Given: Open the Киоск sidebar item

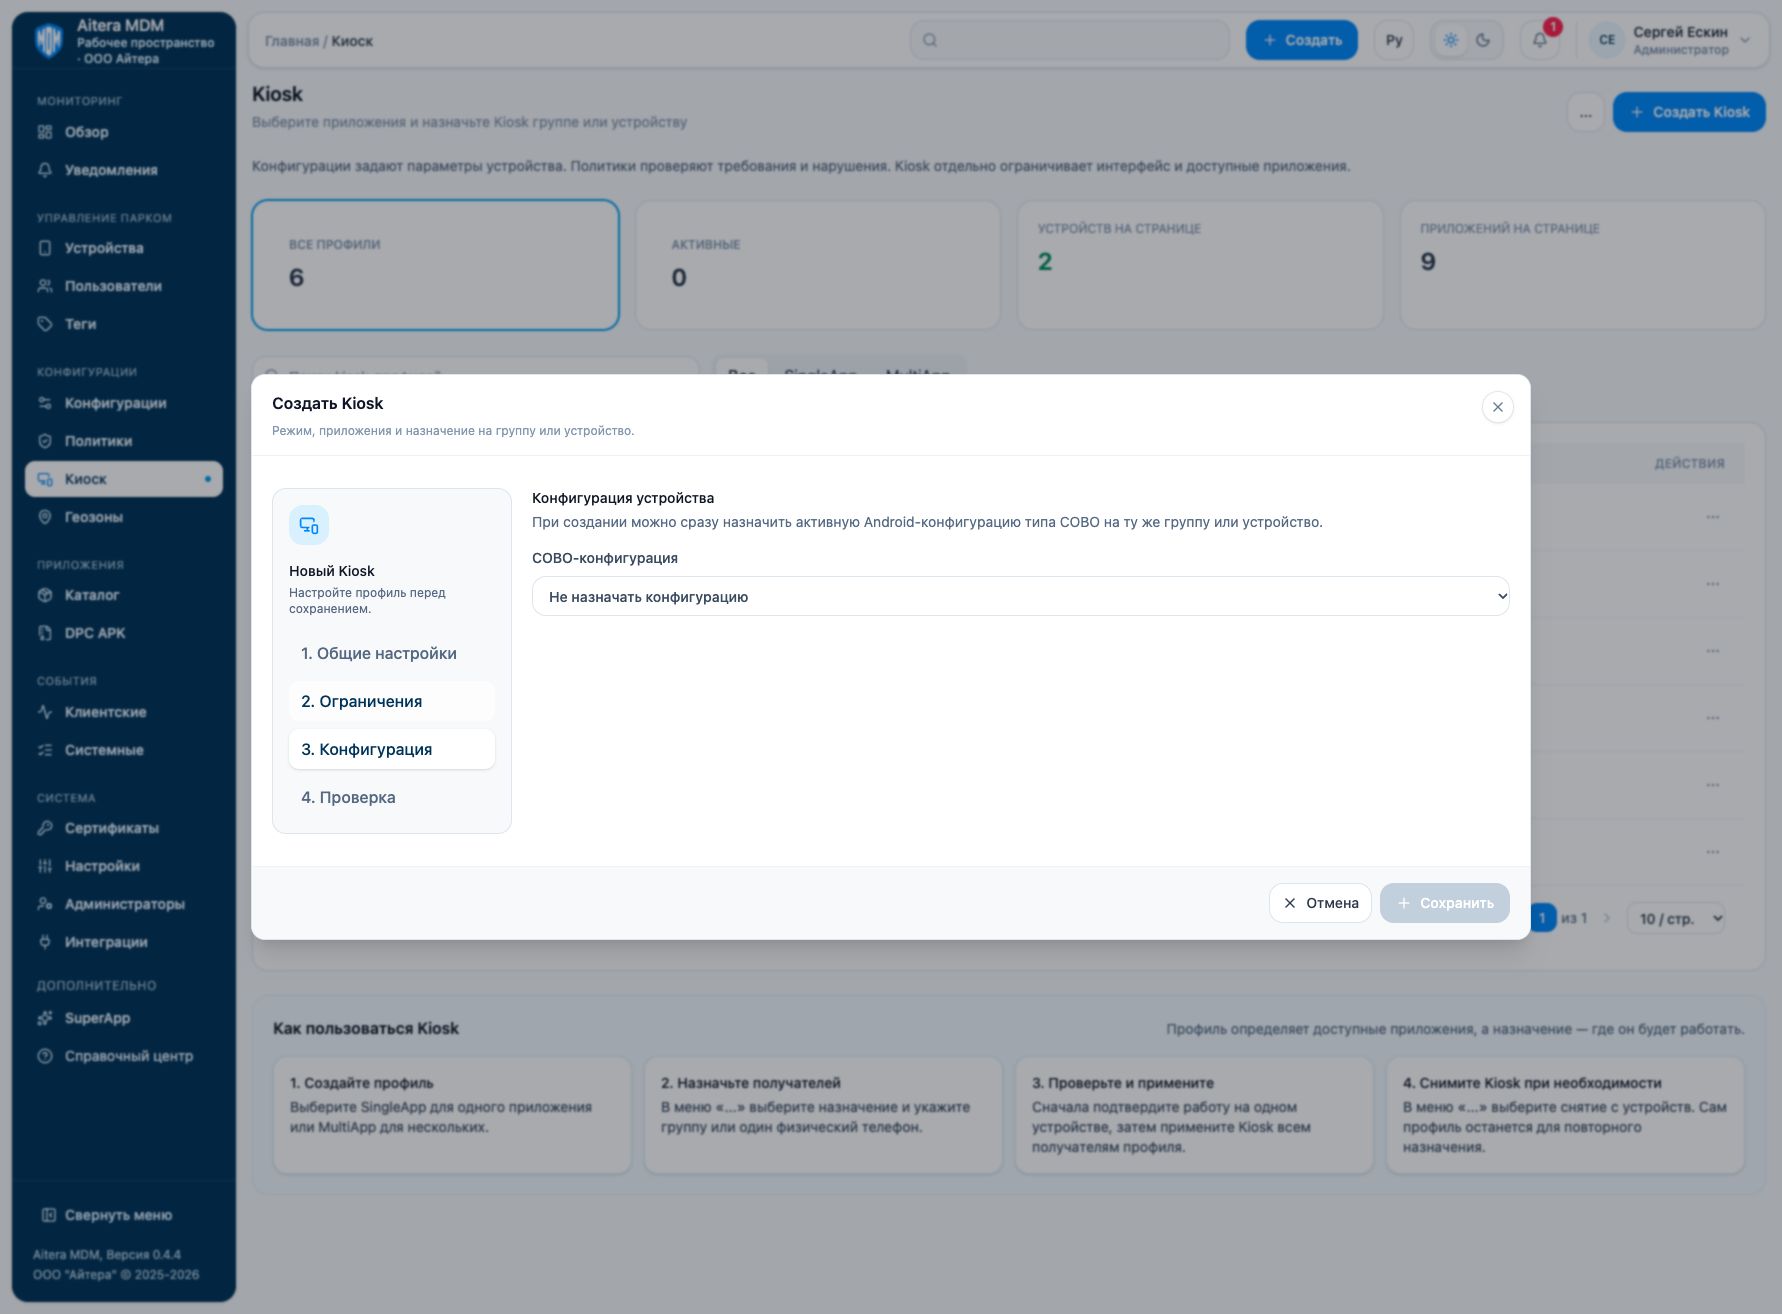Looking at the screenshot, I should tap(124, 479).
